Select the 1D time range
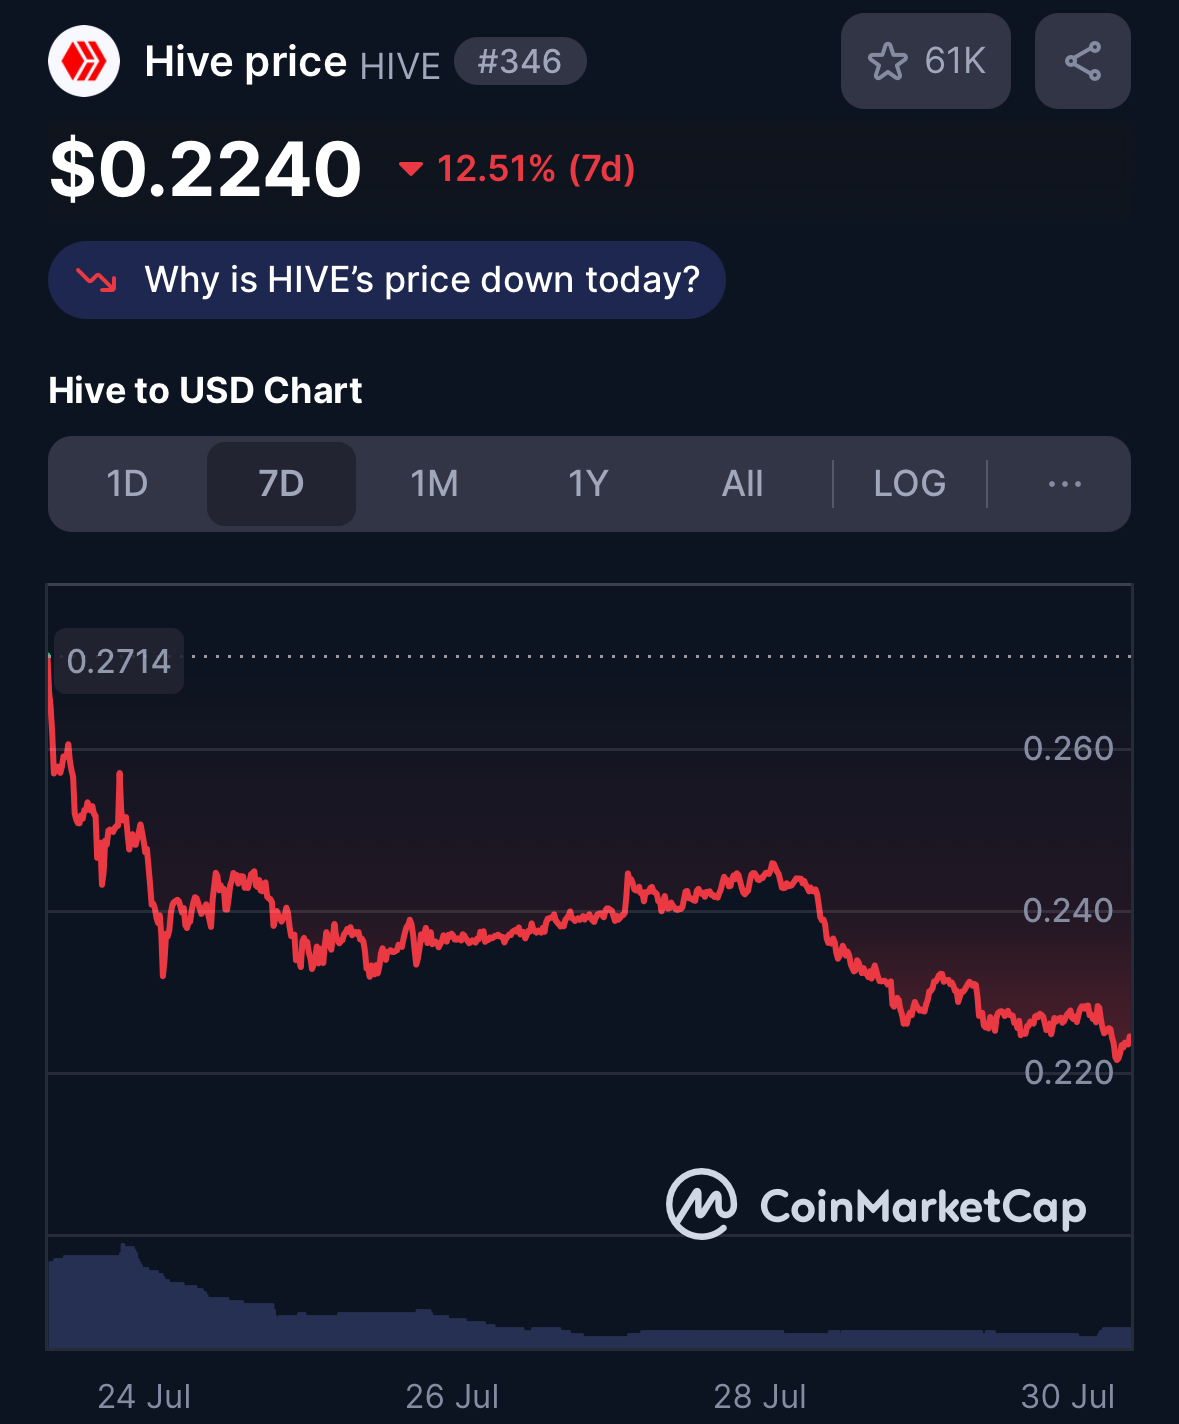1179x1424 pixels. coord(127,484)
